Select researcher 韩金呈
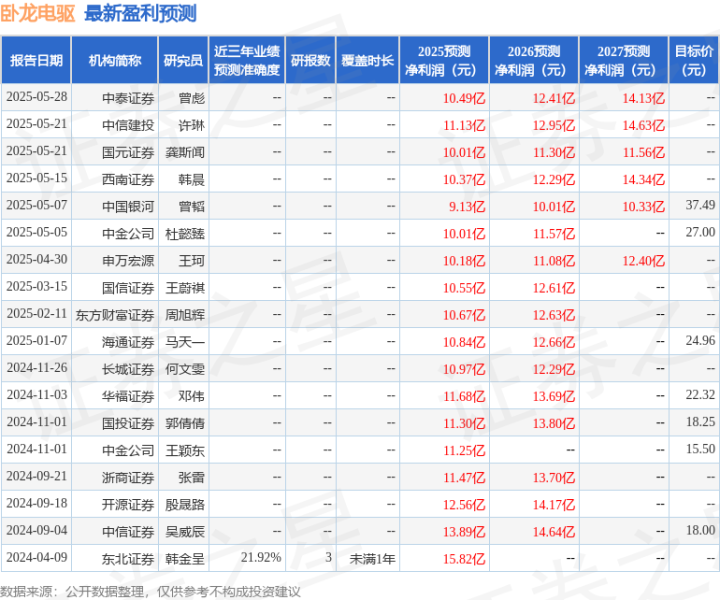The image size is (720, 600). point(185,558)
